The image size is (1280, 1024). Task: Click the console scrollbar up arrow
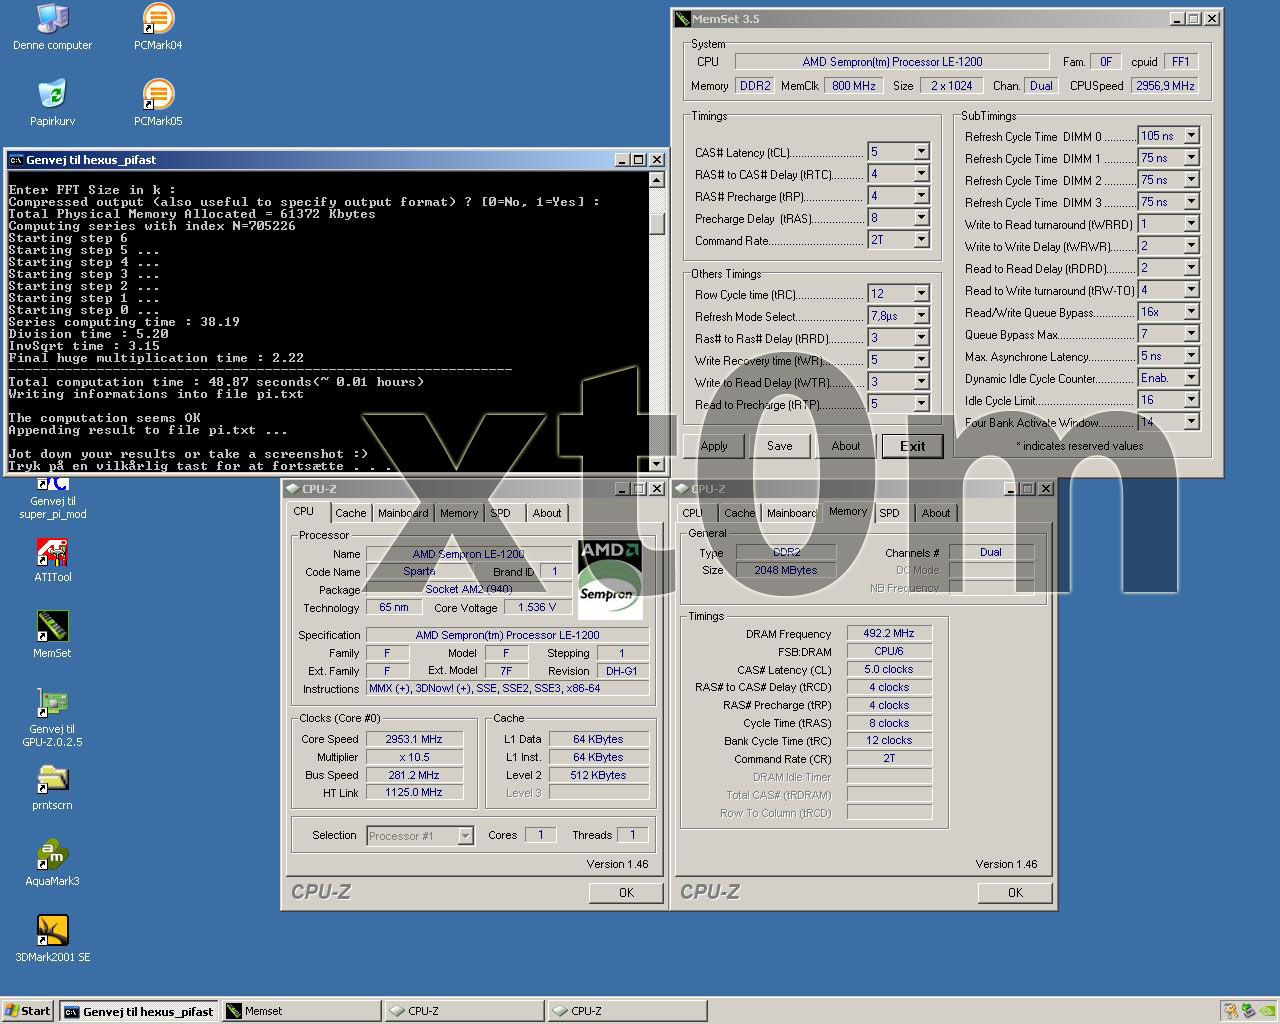coord(657,180)
